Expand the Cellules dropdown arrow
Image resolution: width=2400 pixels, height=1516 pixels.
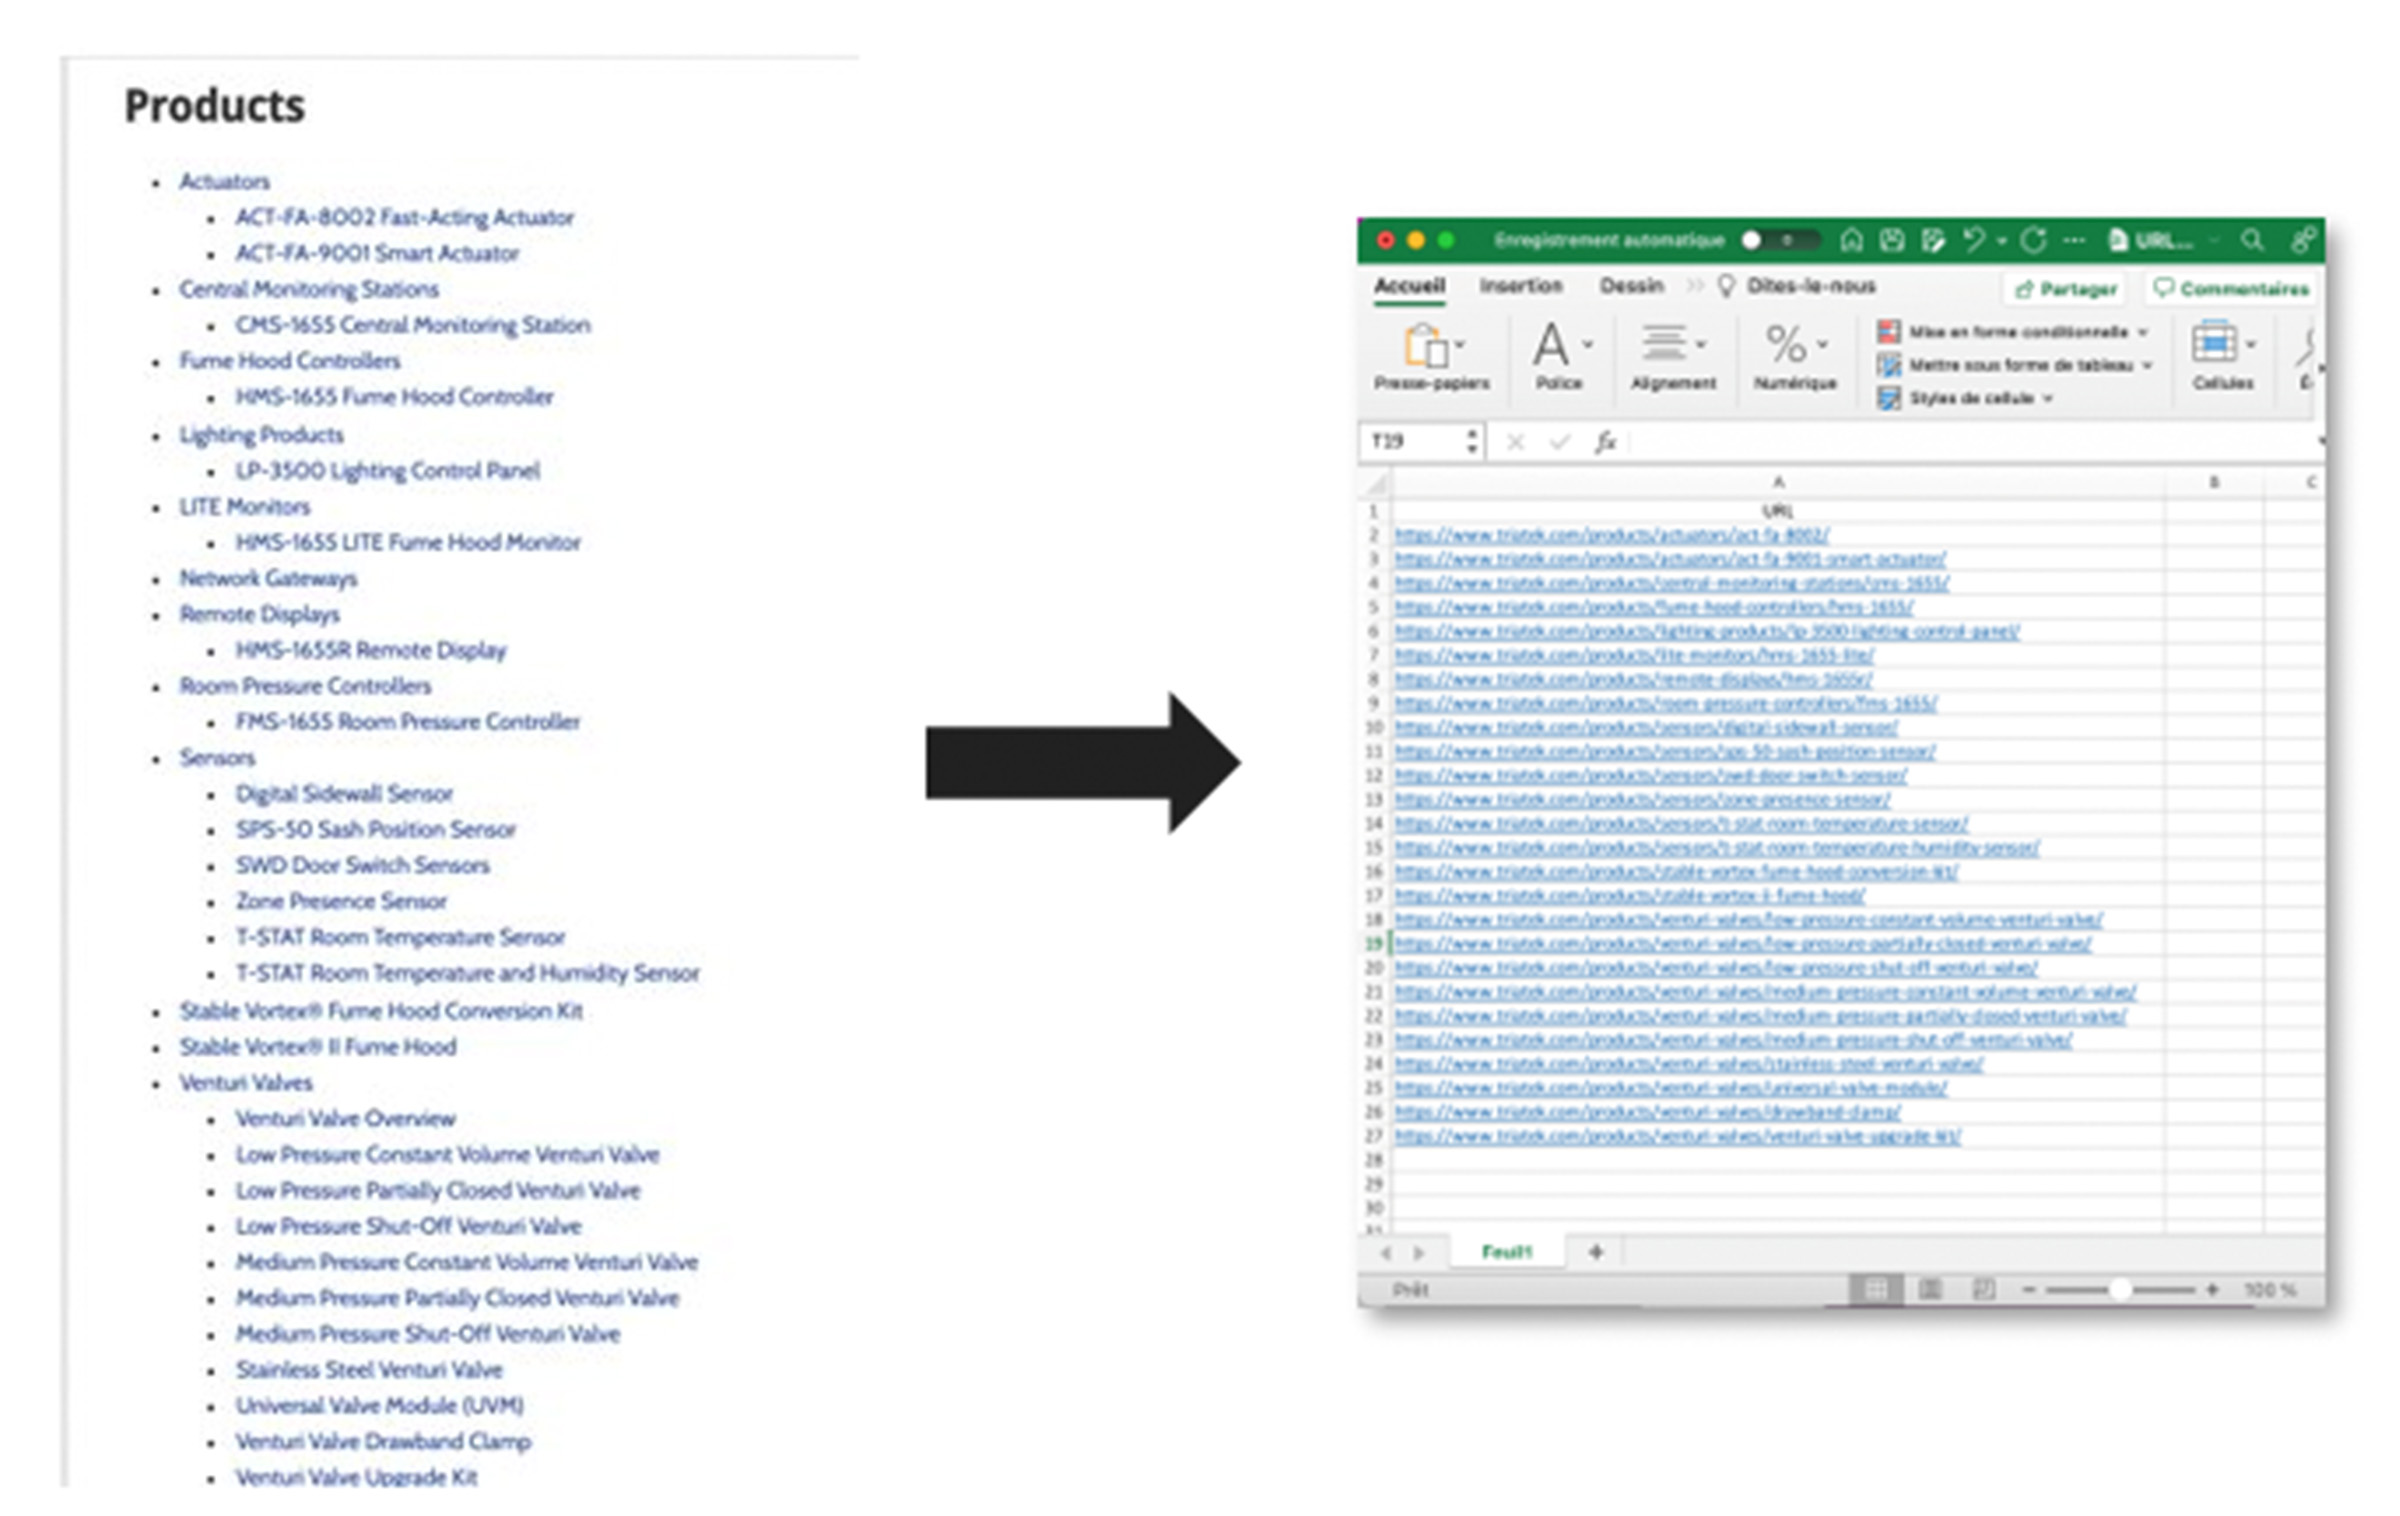[x=2250, y=344]
